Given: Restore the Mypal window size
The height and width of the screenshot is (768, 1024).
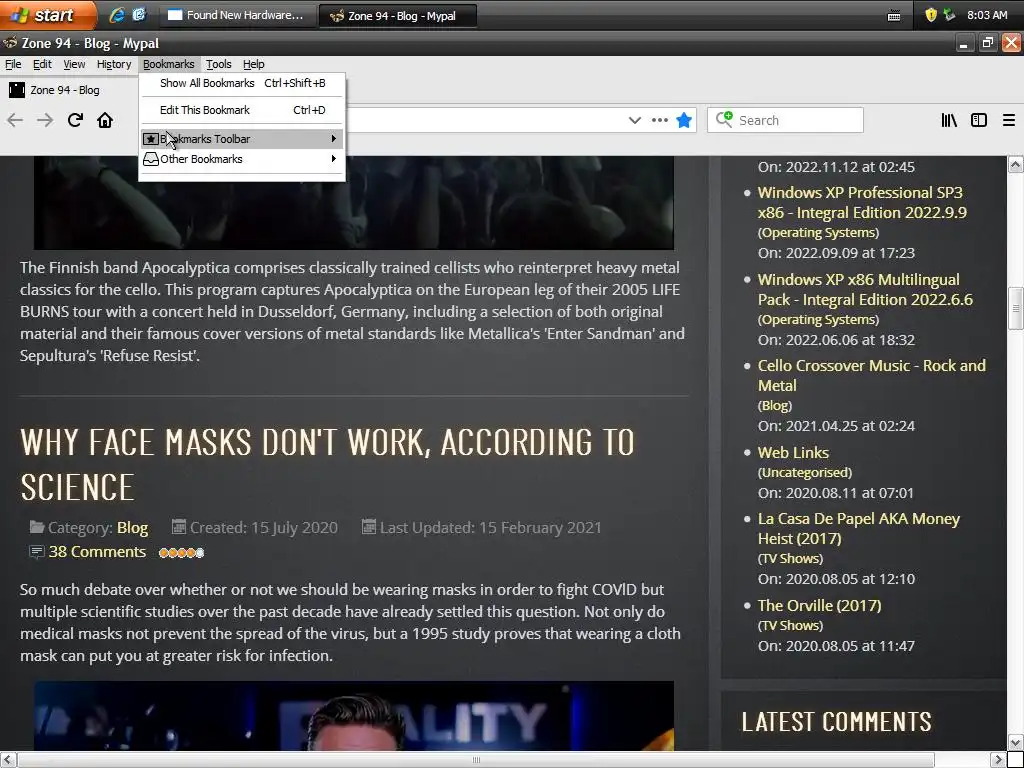Looking at the screenshot, I should (x=987, y=43).
